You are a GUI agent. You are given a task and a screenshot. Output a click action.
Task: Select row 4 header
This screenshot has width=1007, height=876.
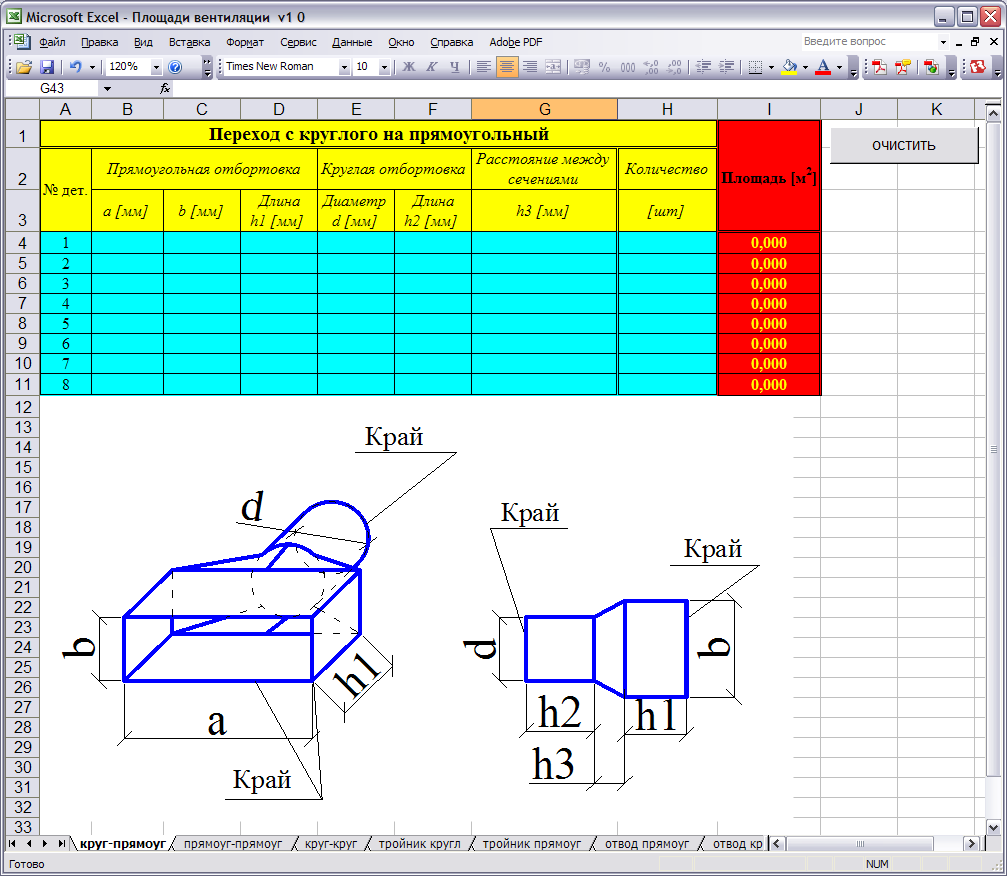point(22,243)
